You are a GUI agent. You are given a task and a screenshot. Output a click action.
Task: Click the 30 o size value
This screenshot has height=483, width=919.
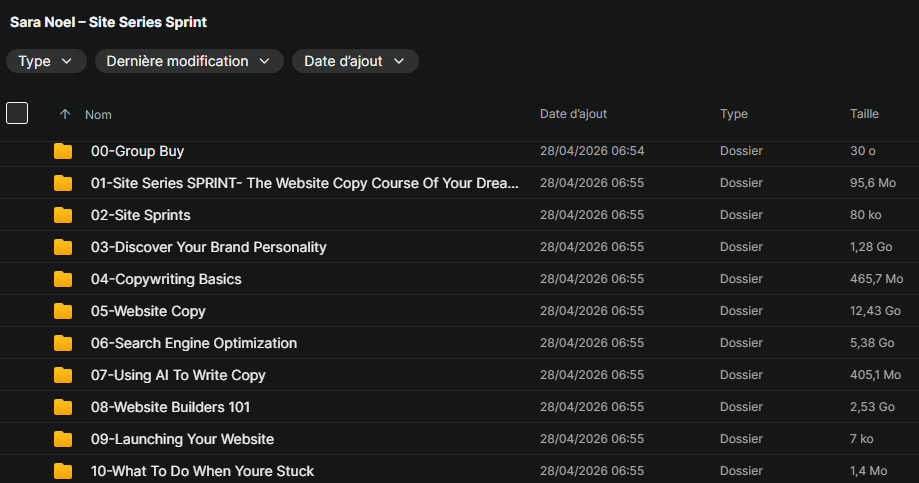pyautogui.click(x=863, y=151)
